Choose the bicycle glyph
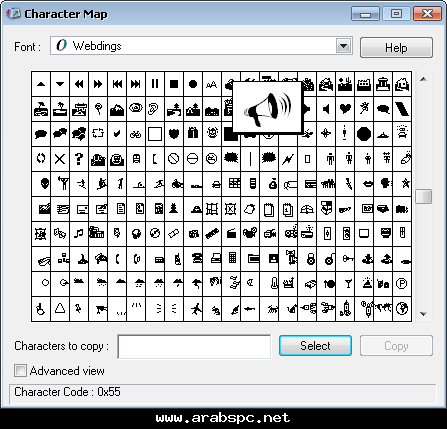This screenshot has width=447, height=429. 136,134
